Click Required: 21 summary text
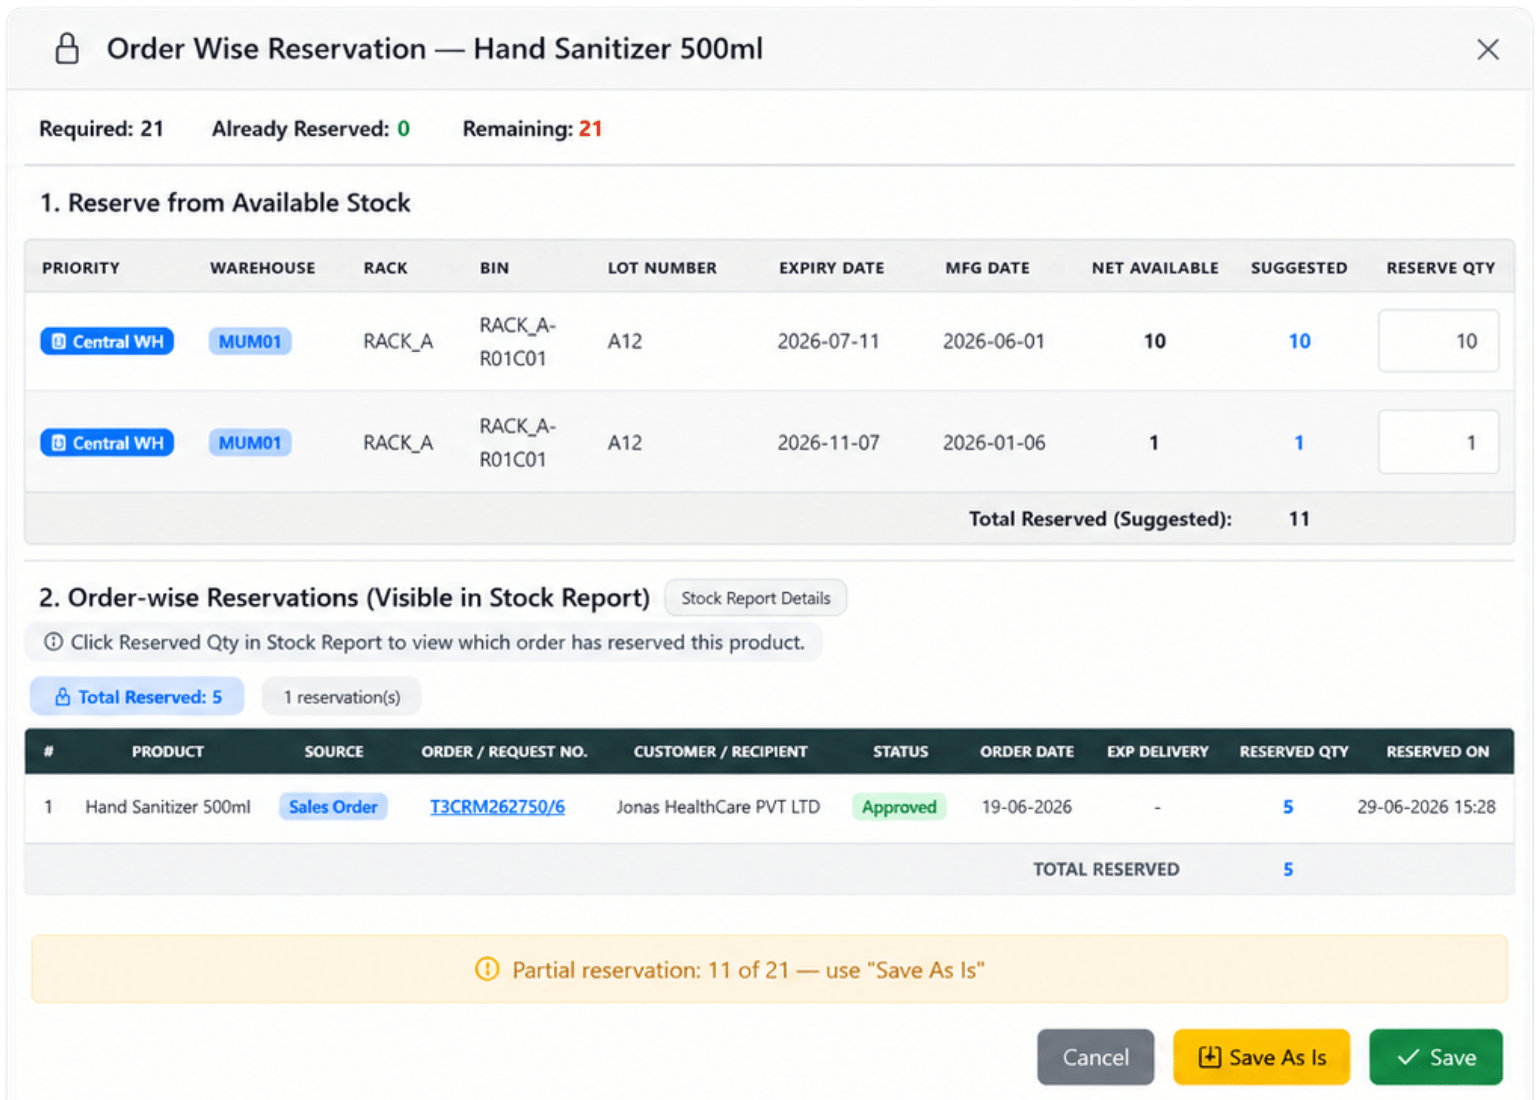1536x1100 pixels. point(101,129)
